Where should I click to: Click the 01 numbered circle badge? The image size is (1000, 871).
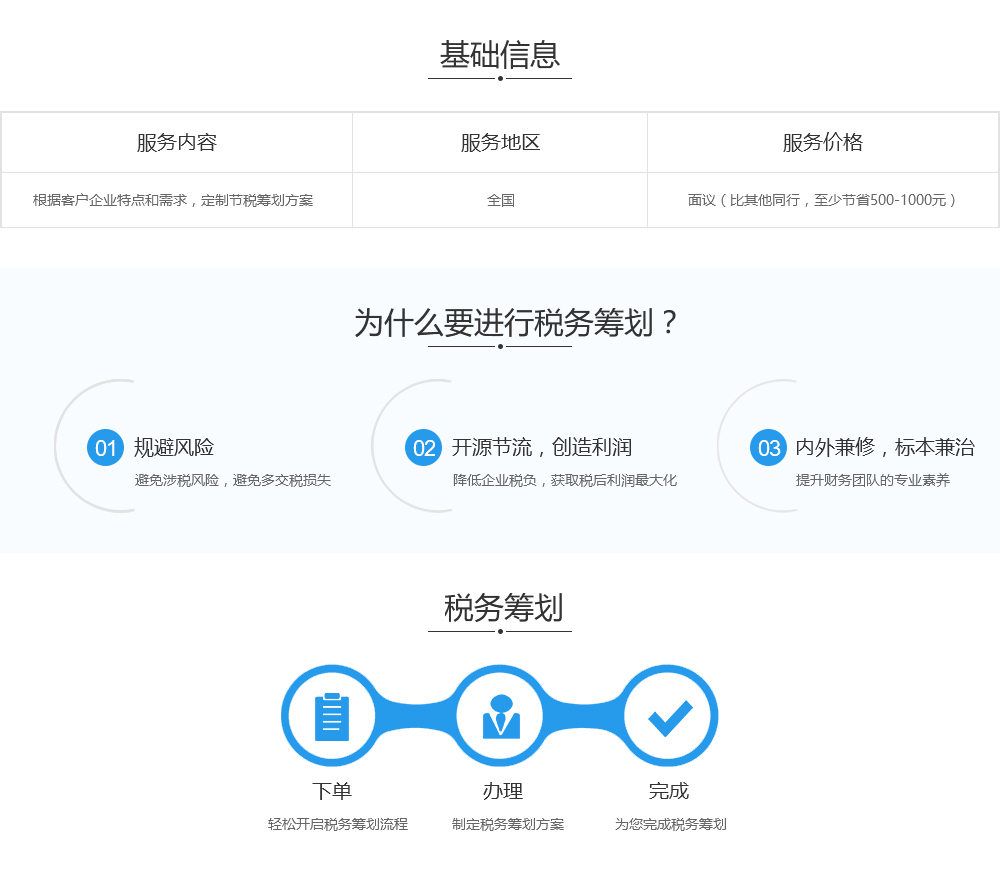(x=105, y=448)
